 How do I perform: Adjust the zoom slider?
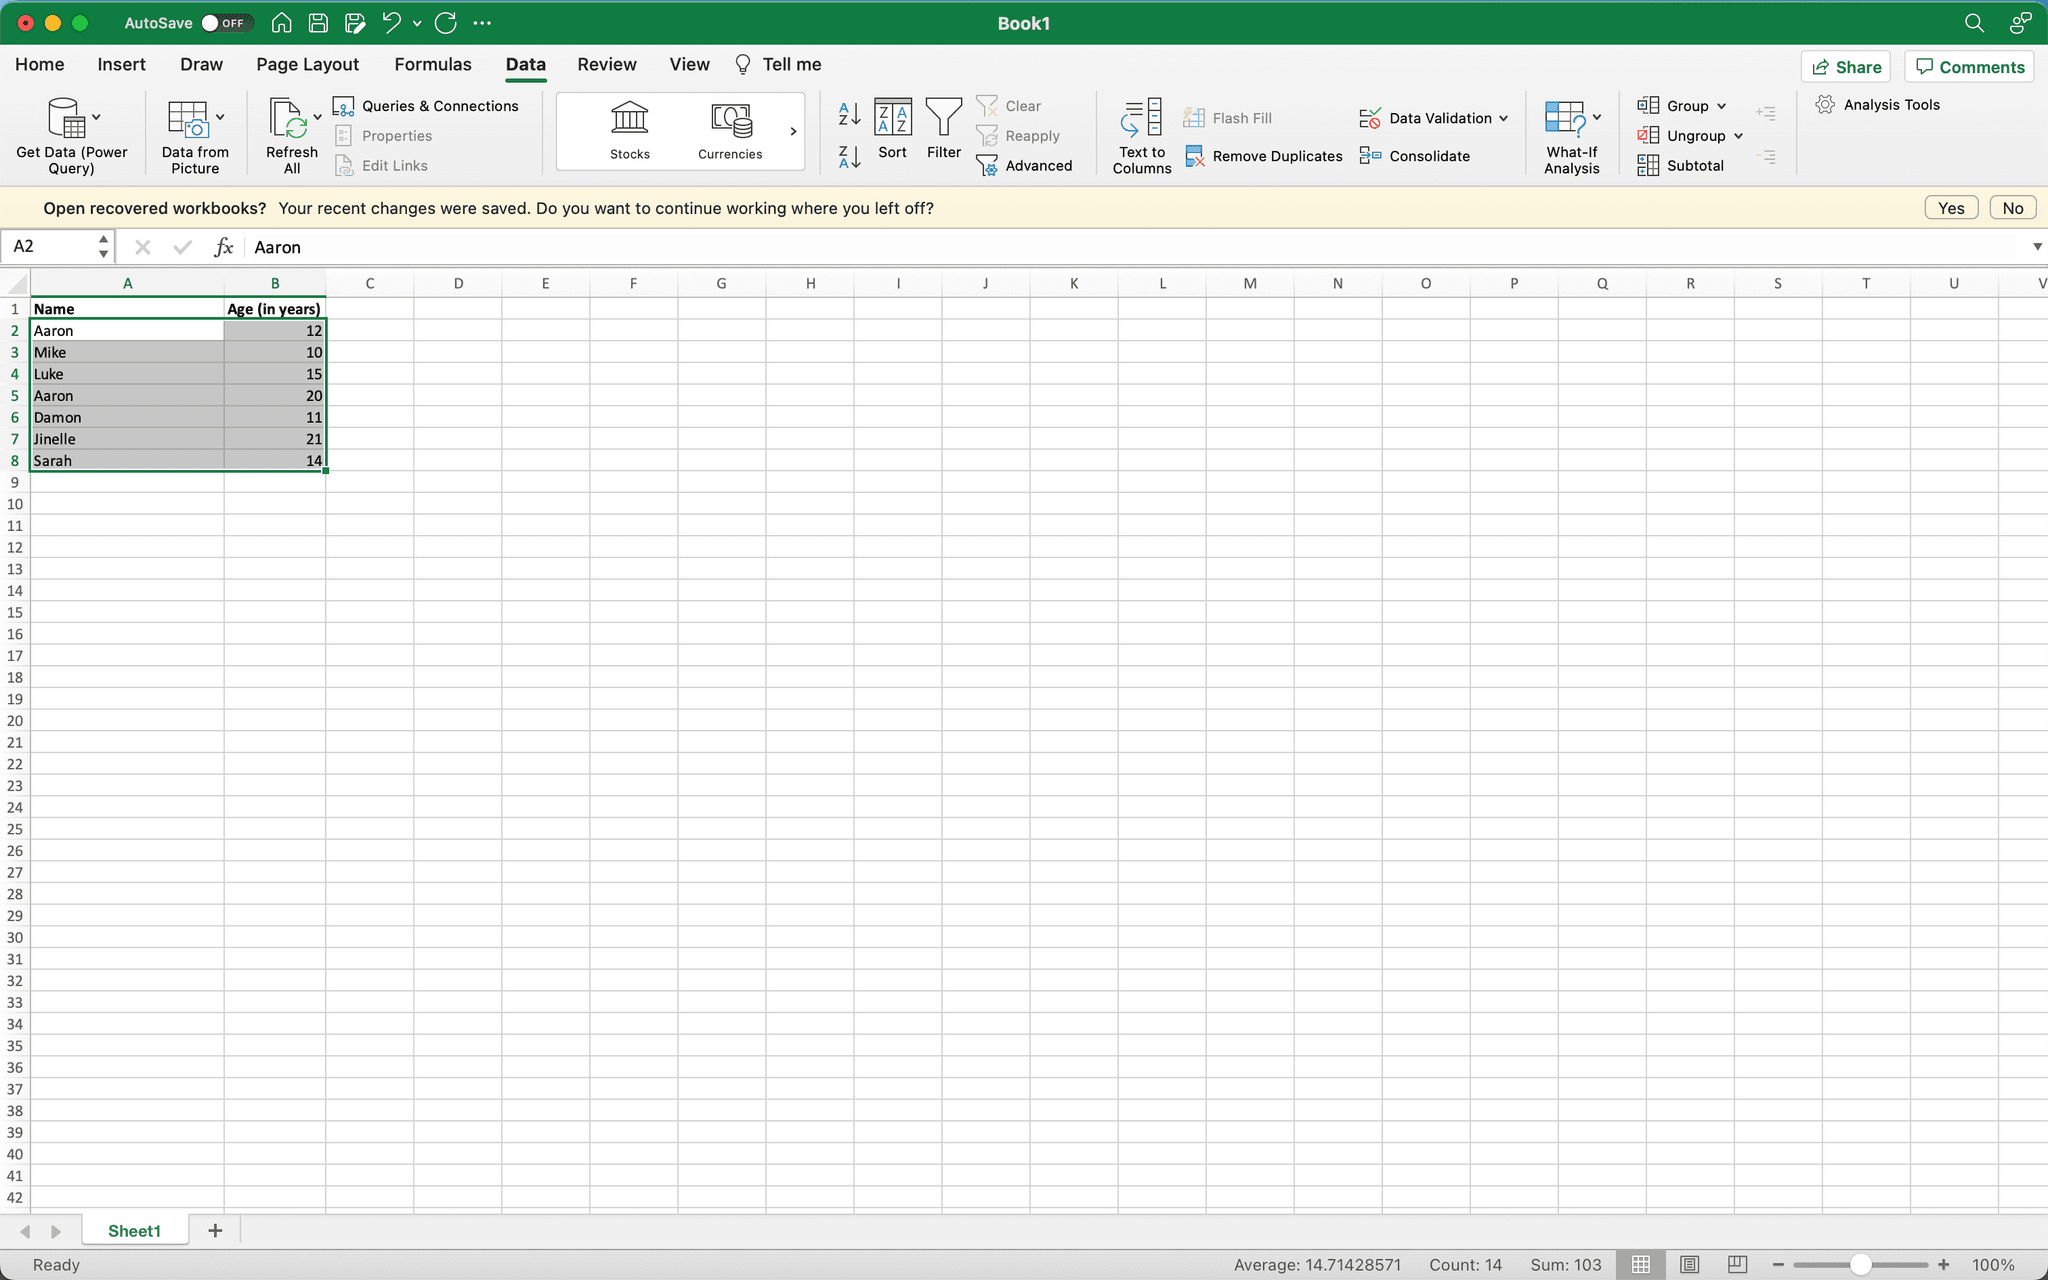1859,1264
